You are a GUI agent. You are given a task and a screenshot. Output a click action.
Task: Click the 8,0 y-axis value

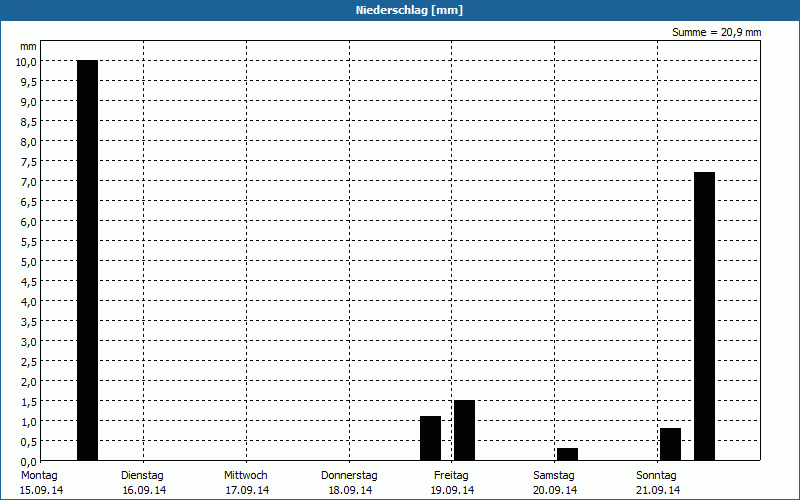[x=29, y=141]
